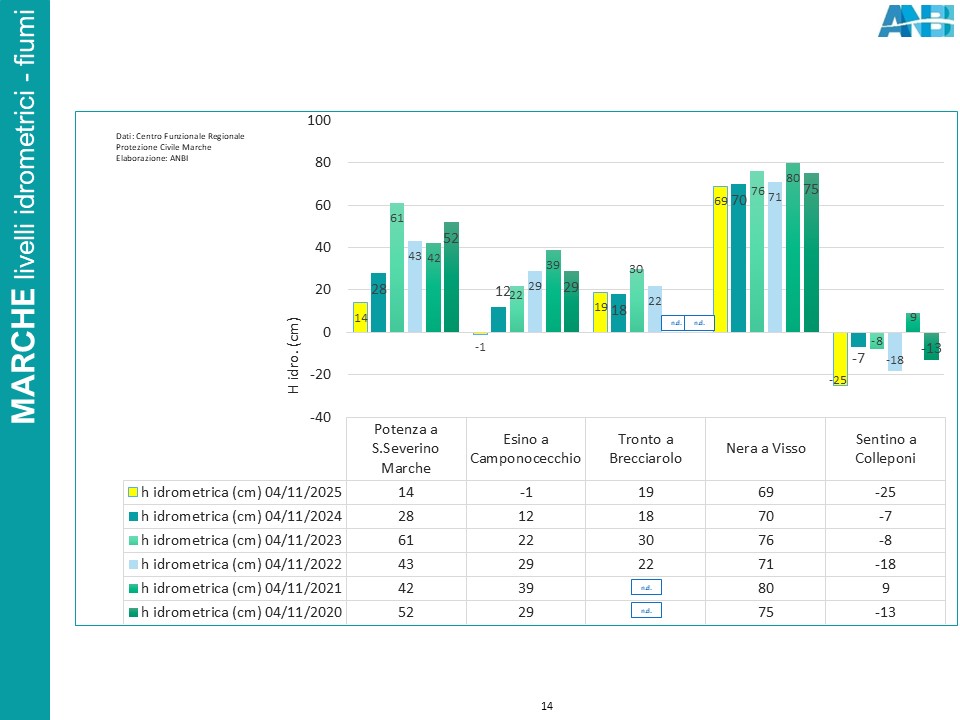
Task: Click the 'Tronto a Brecciarolo' column header
Action: click(645, 448)
